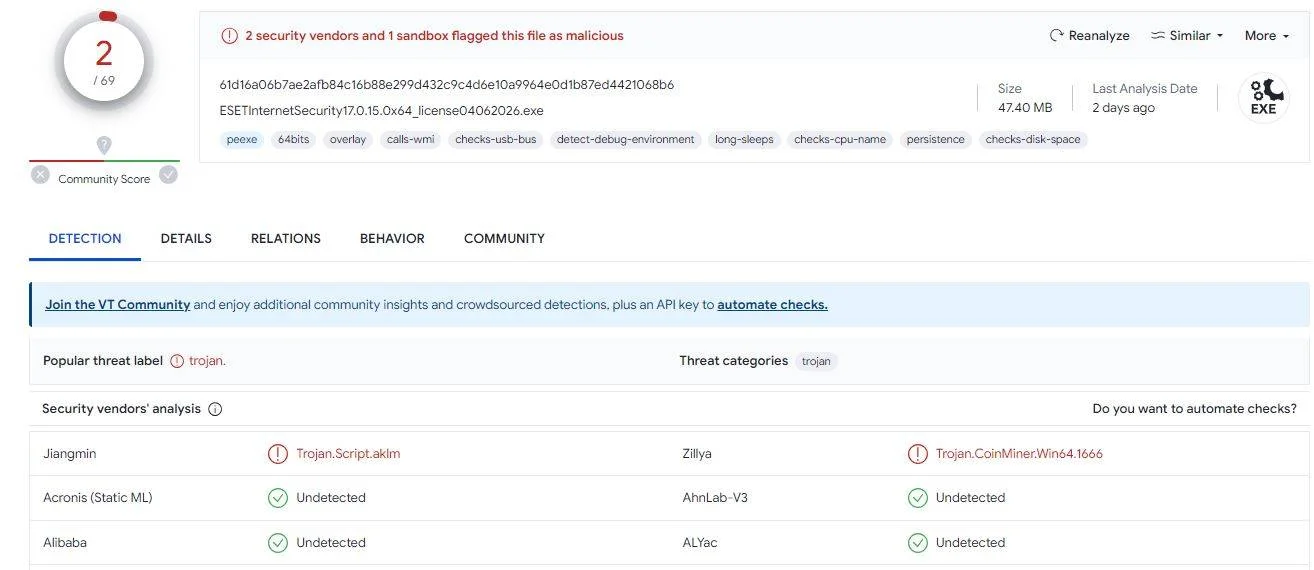Viewport: 1314px width, 570px height.
Task: Click the checks-usb-bus tag
Action: (496, 139)
